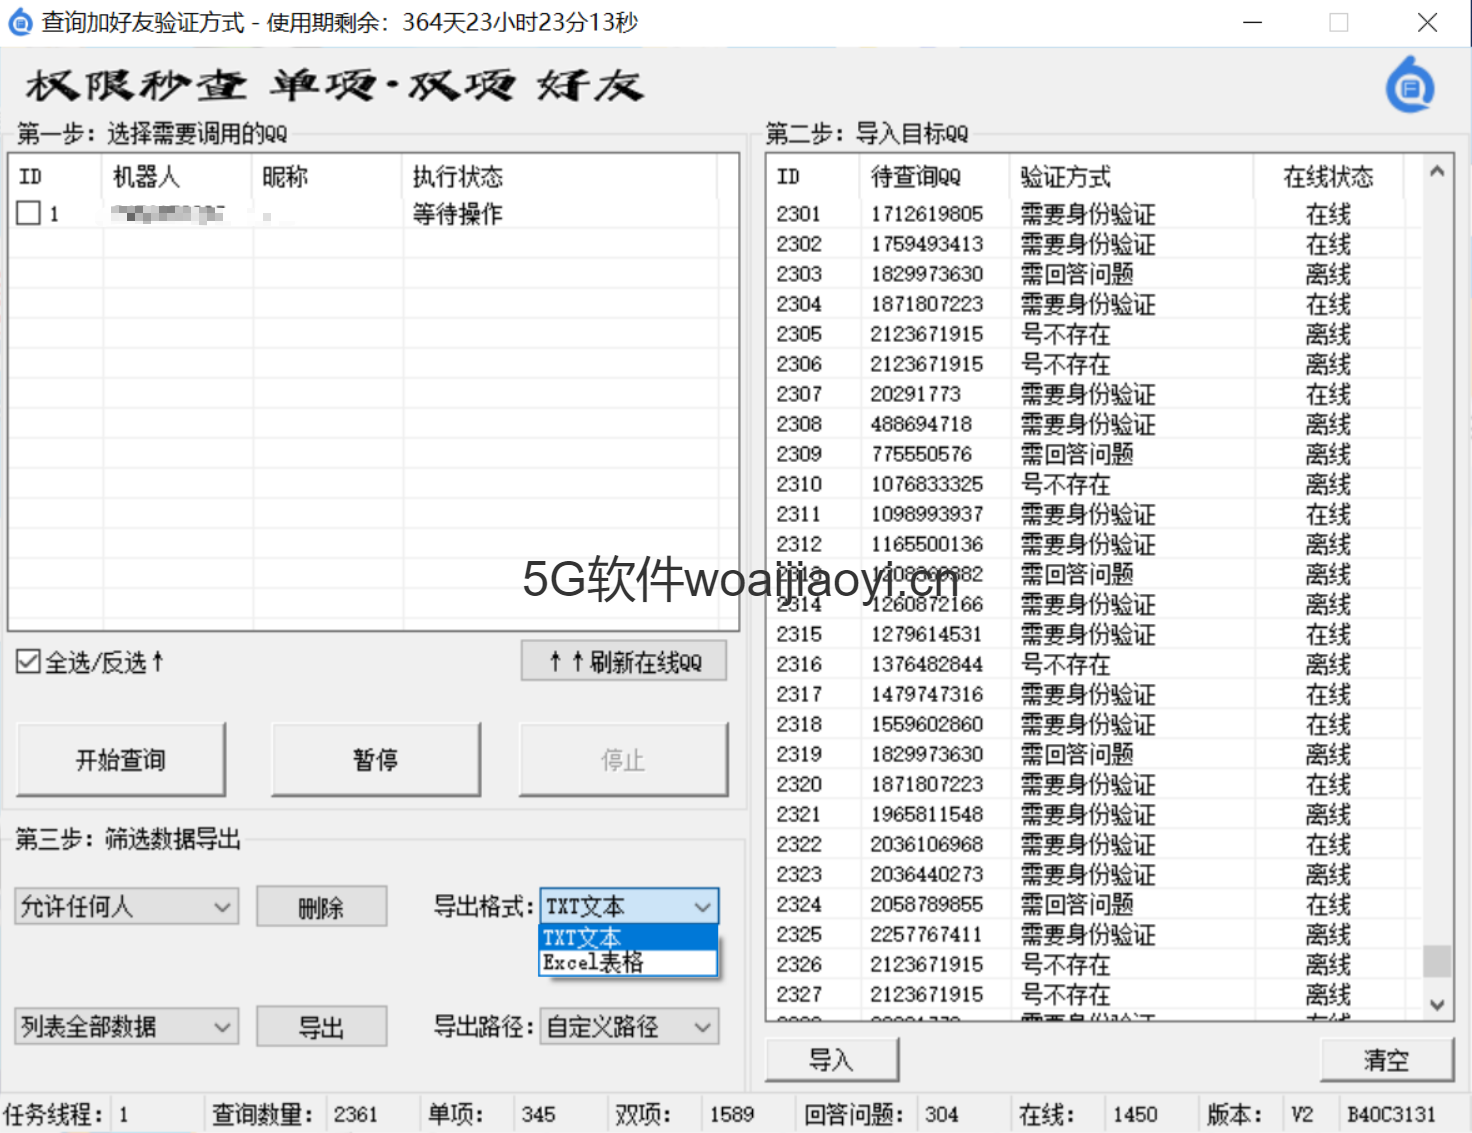This screenshot has width=1472, height=1133.
Task: Select QQ number 1479747316
Action: (x=926, y=694)
